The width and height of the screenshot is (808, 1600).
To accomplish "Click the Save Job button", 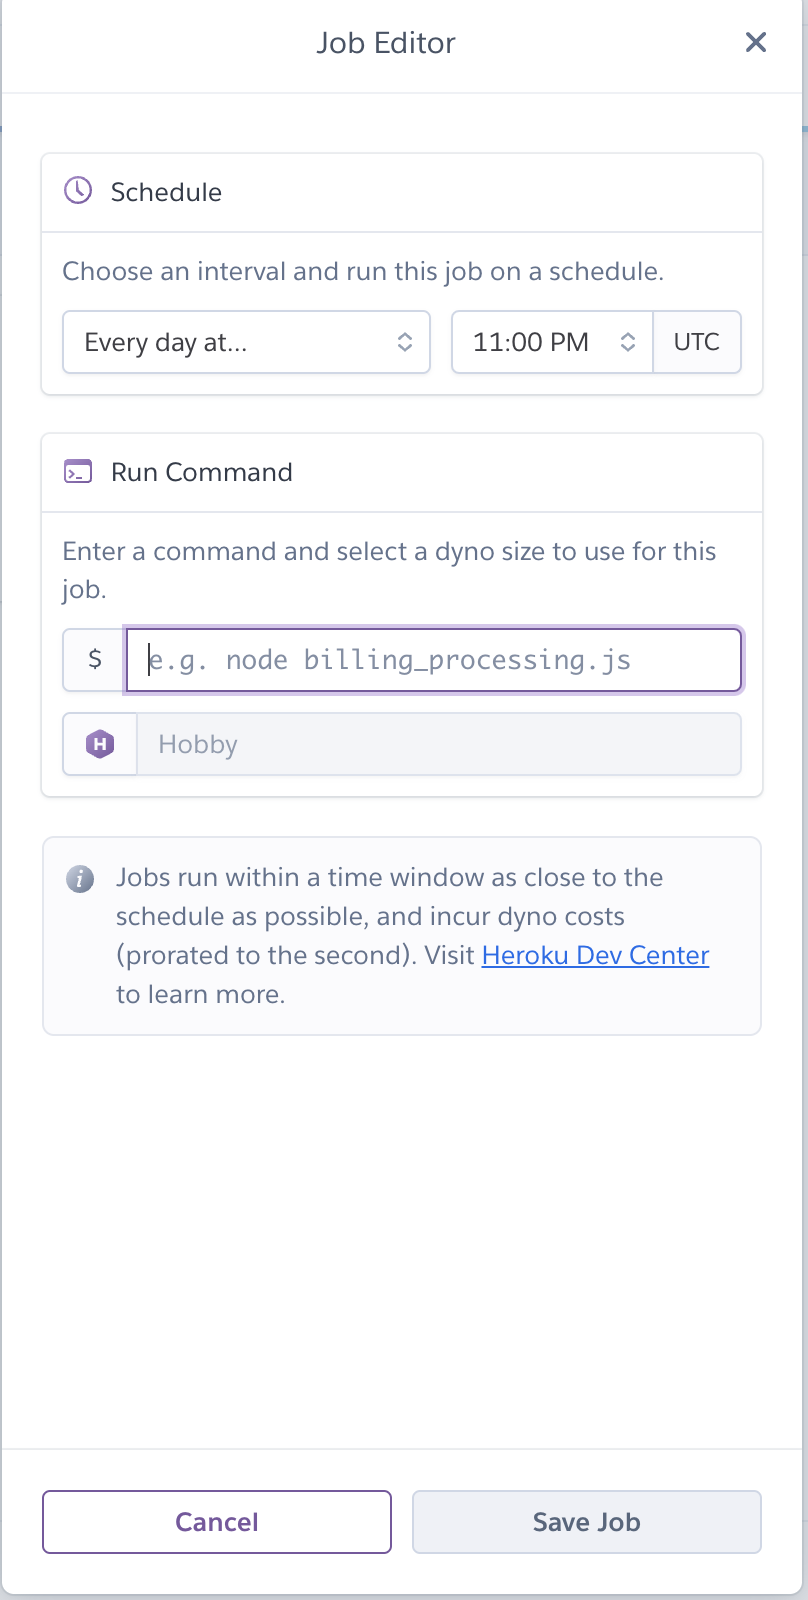I will [x=586, y=1522].
